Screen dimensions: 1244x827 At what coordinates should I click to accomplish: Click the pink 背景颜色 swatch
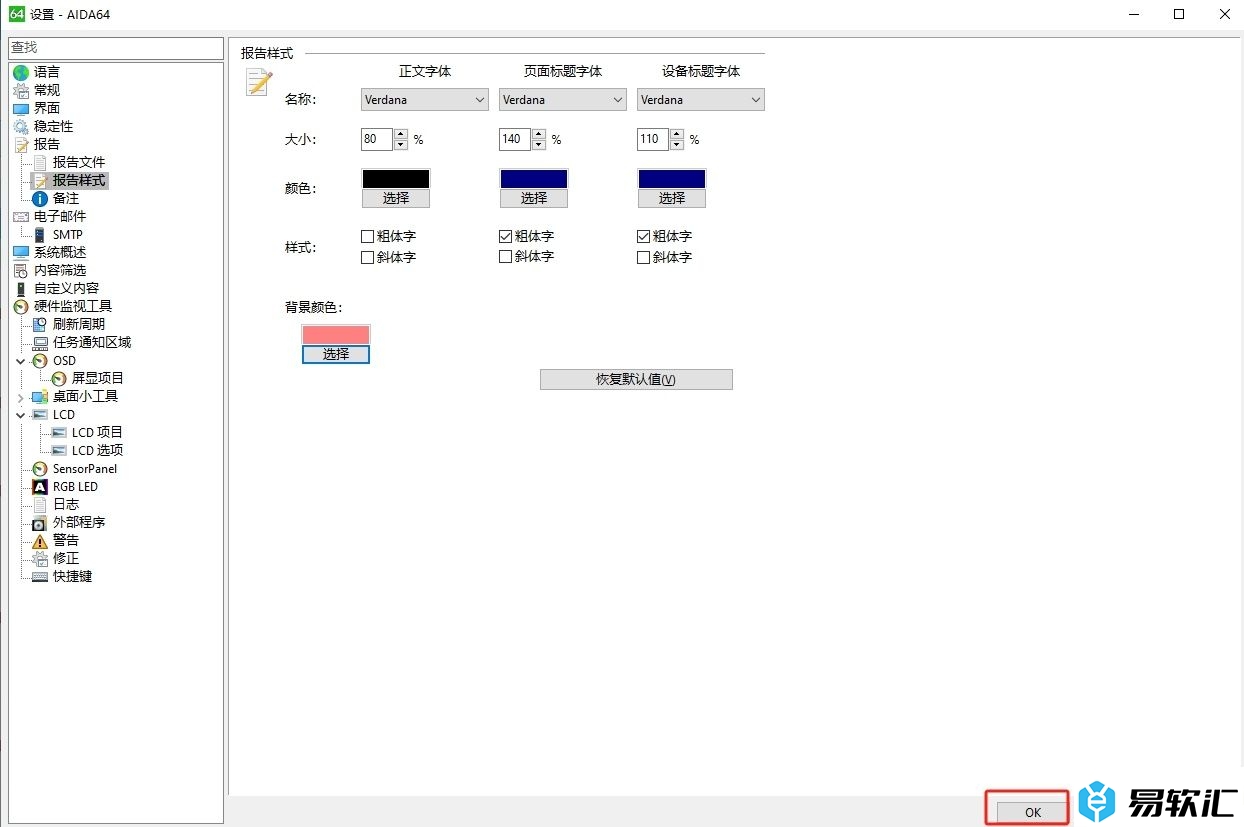pos(336,335)
